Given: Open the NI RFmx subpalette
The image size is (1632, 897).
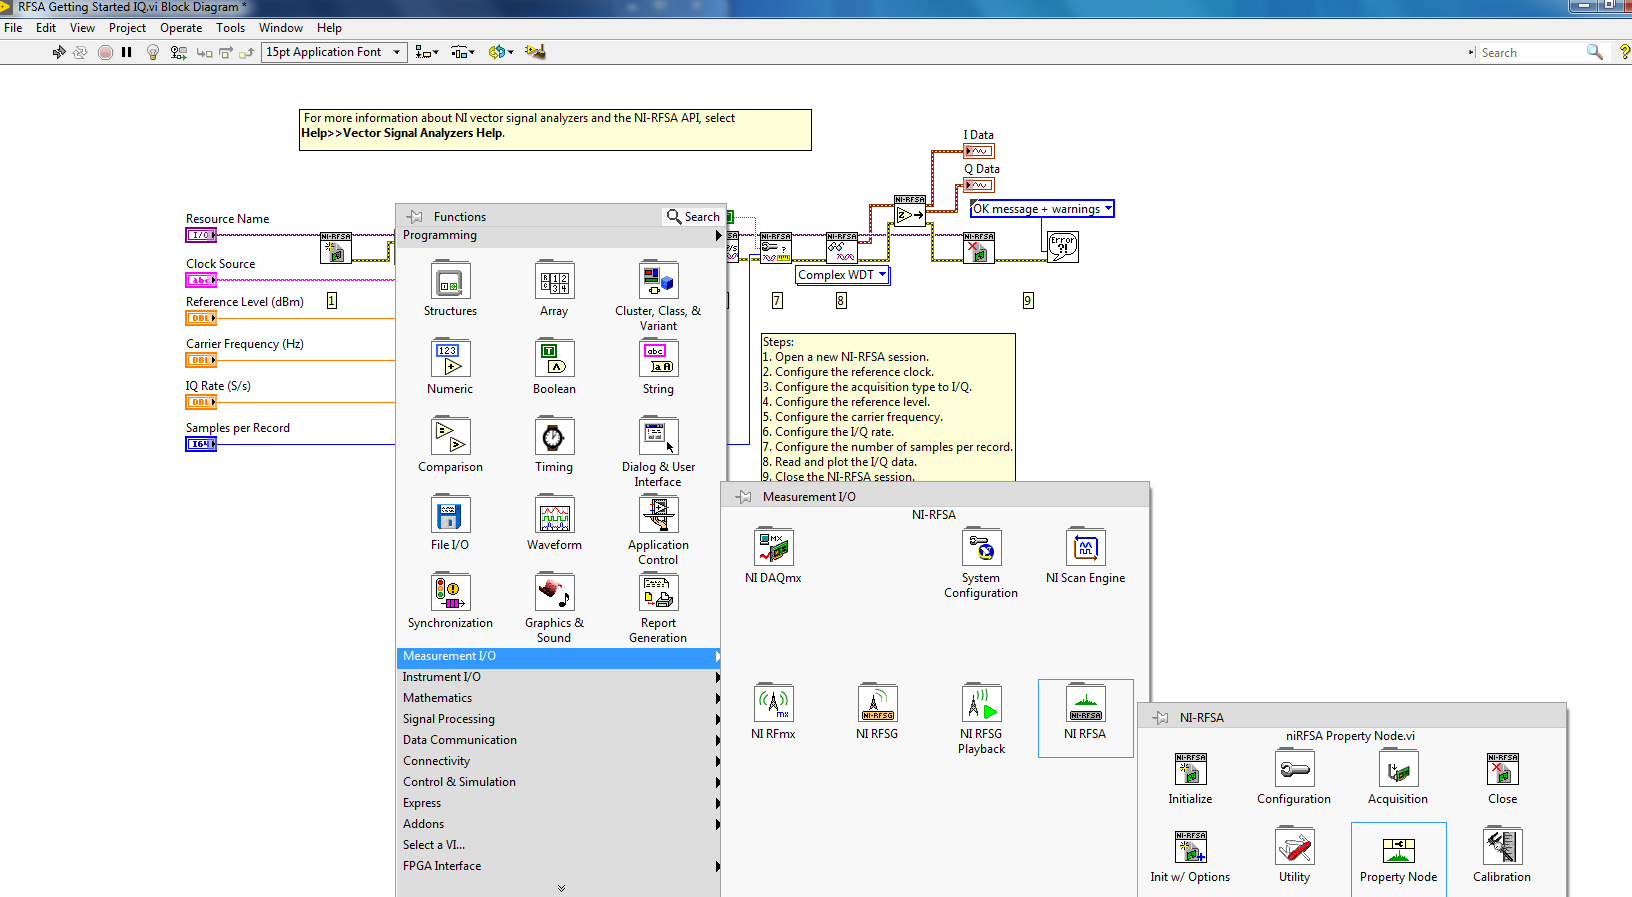Looking at the screenshot, I should (773, 712).
